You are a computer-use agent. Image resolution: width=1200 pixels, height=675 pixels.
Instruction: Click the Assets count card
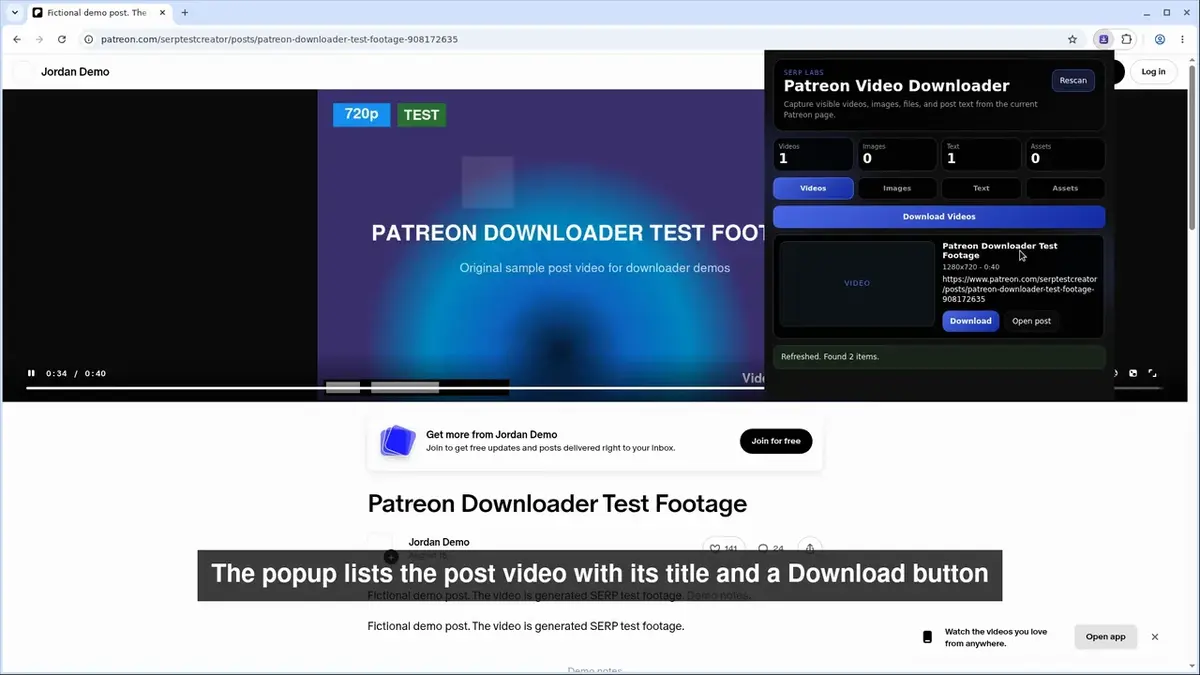click(x=1065, y=154)
